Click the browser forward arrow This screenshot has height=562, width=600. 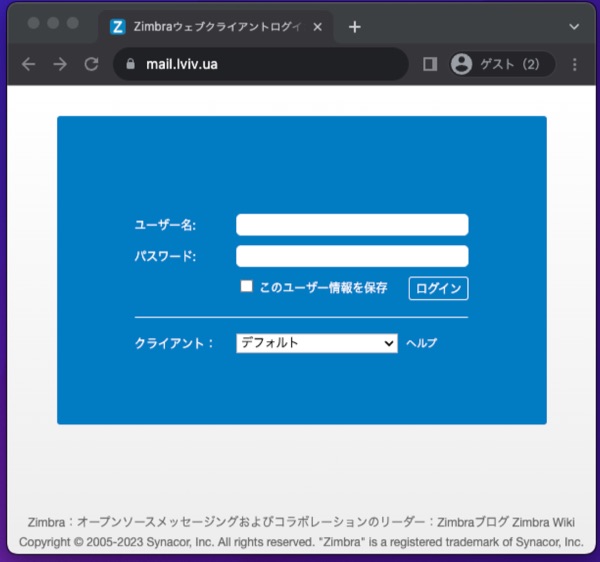(x=60, y=64)
